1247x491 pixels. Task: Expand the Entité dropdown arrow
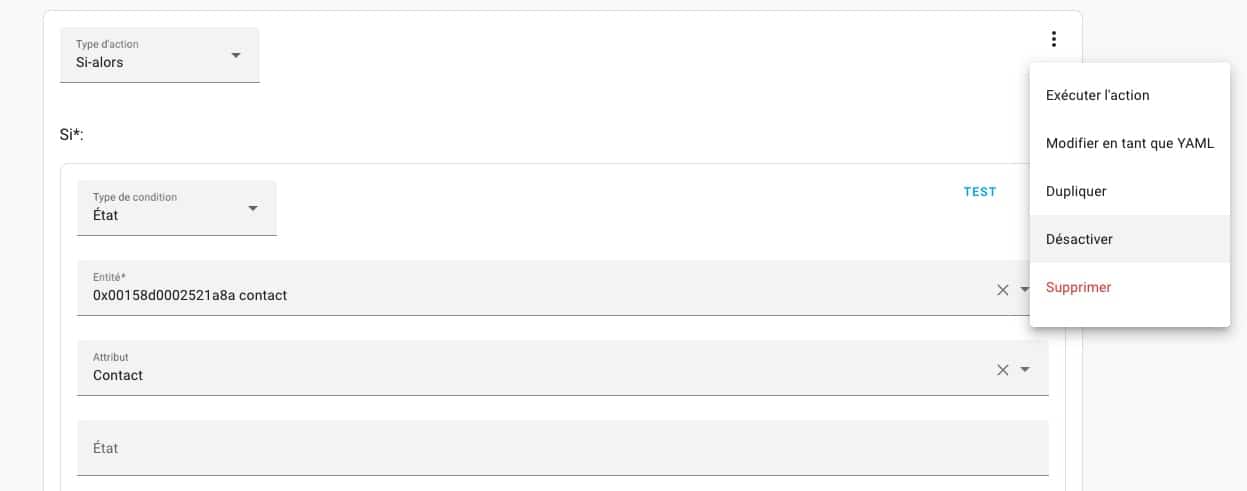coord(1024,290)
